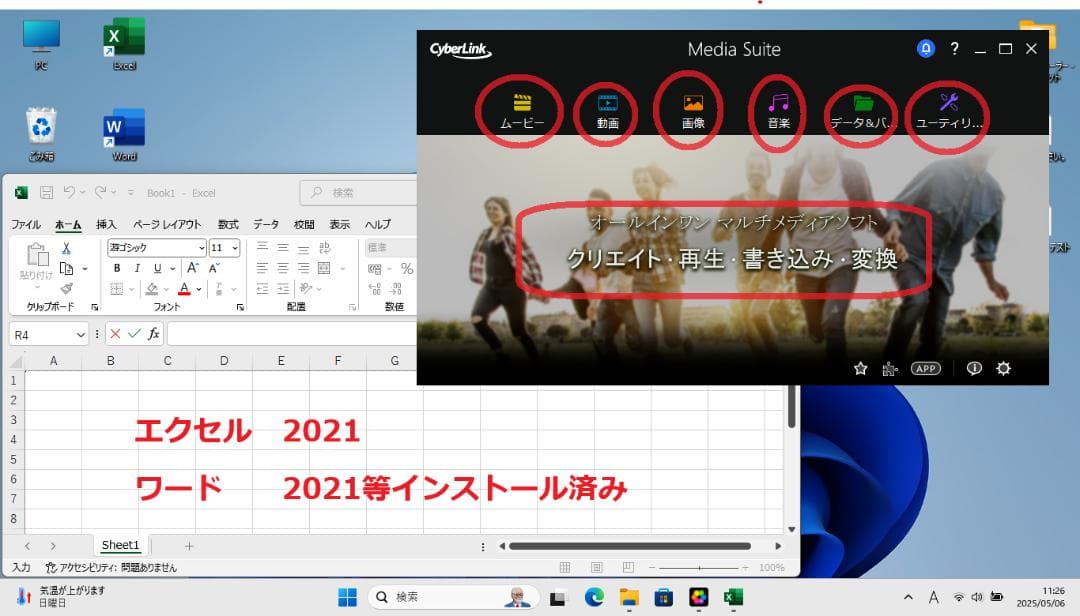The image size is (1080, 616).
Task: Click the Excel search box in title bar
Action: (x=358, y=193)
